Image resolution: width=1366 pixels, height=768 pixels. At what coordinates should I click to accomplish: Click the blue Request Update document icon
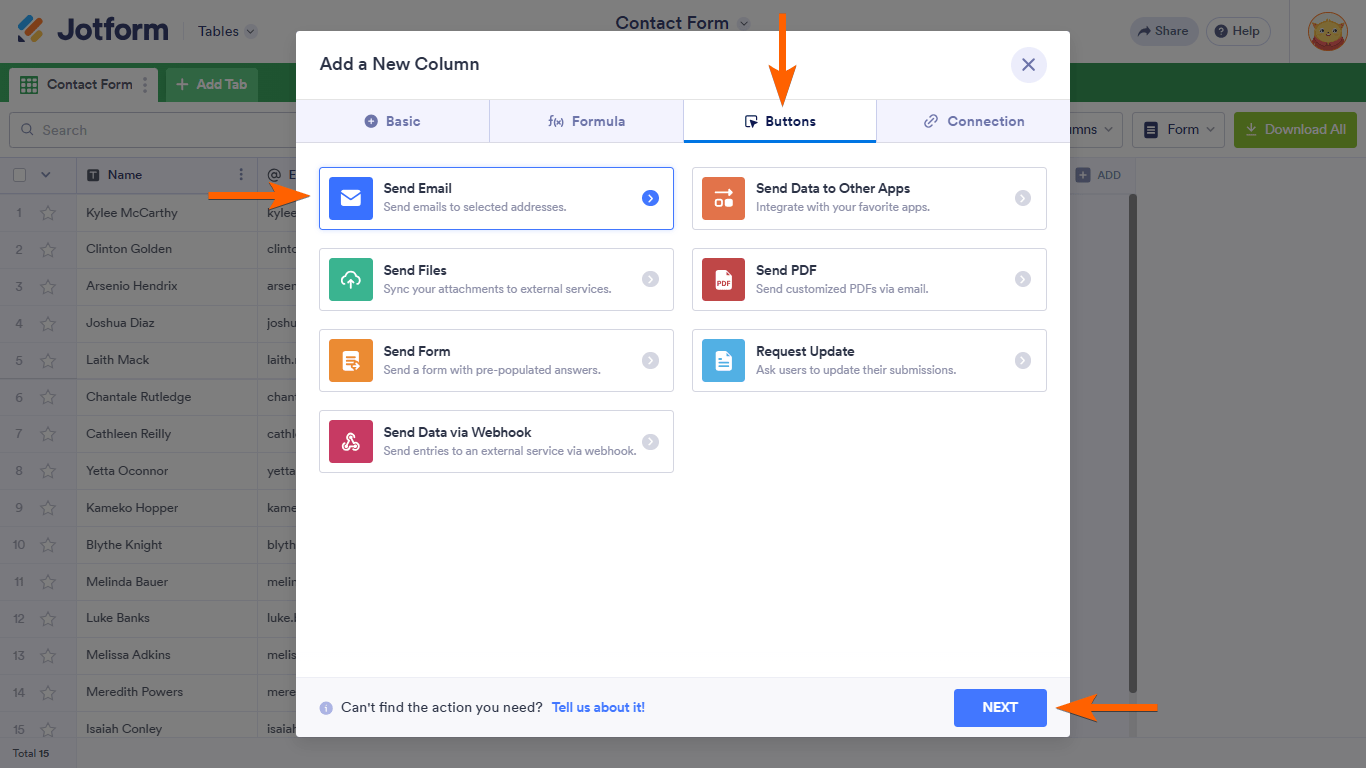click(723, 361)
